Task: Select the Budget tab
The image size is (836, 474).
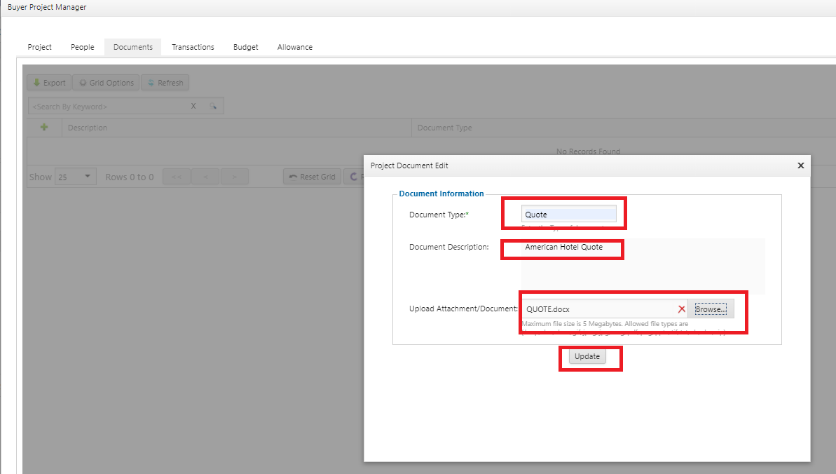Action: [245, 47]
